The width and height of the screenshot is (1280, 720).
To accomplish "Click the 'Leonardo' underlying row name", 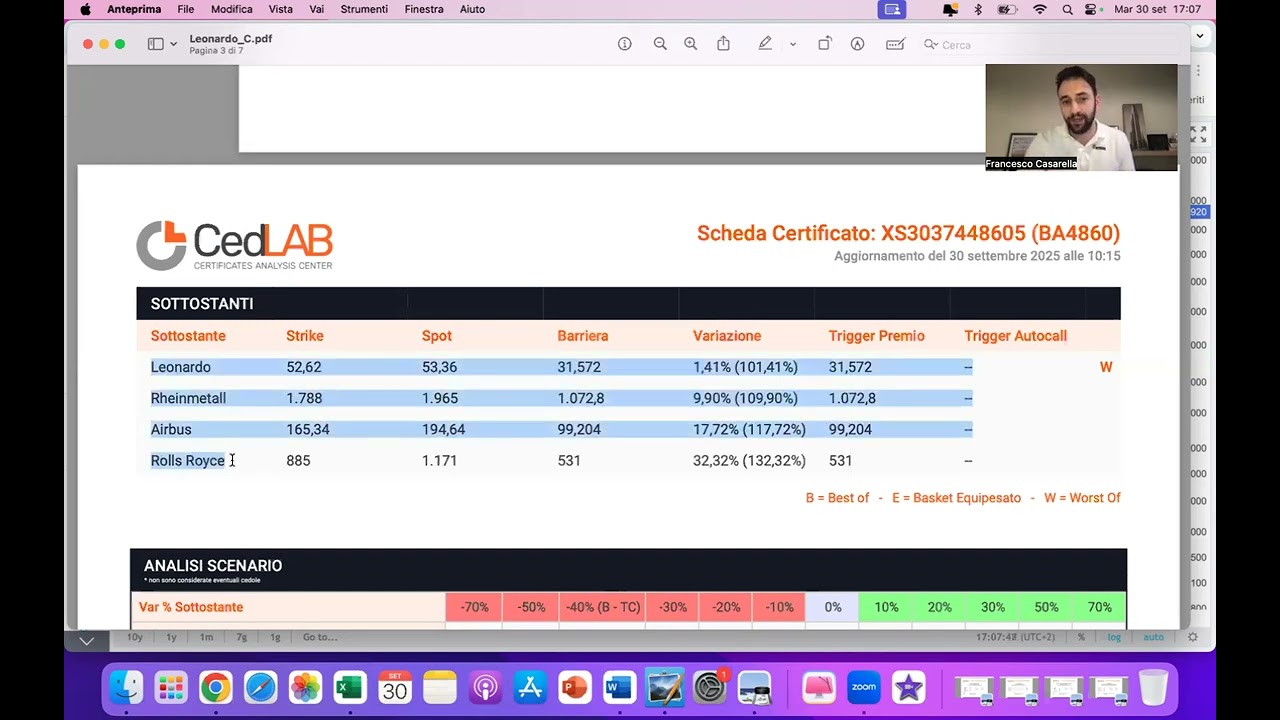I will tap(181, 367).
